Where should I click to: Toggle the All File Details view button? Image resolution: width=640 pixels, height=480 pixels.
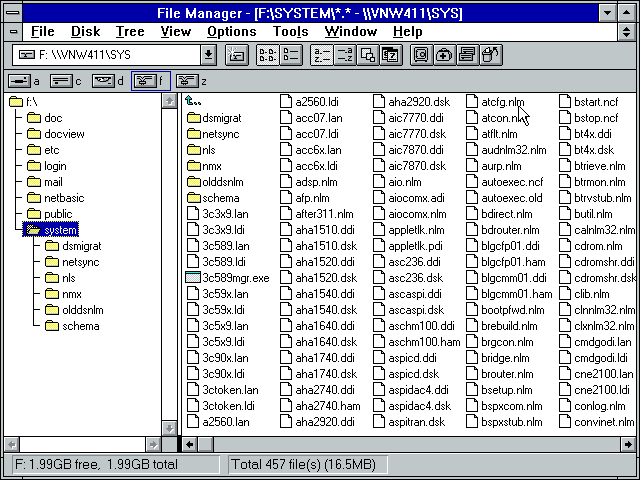pyautogui.click(x=291, y=55)
